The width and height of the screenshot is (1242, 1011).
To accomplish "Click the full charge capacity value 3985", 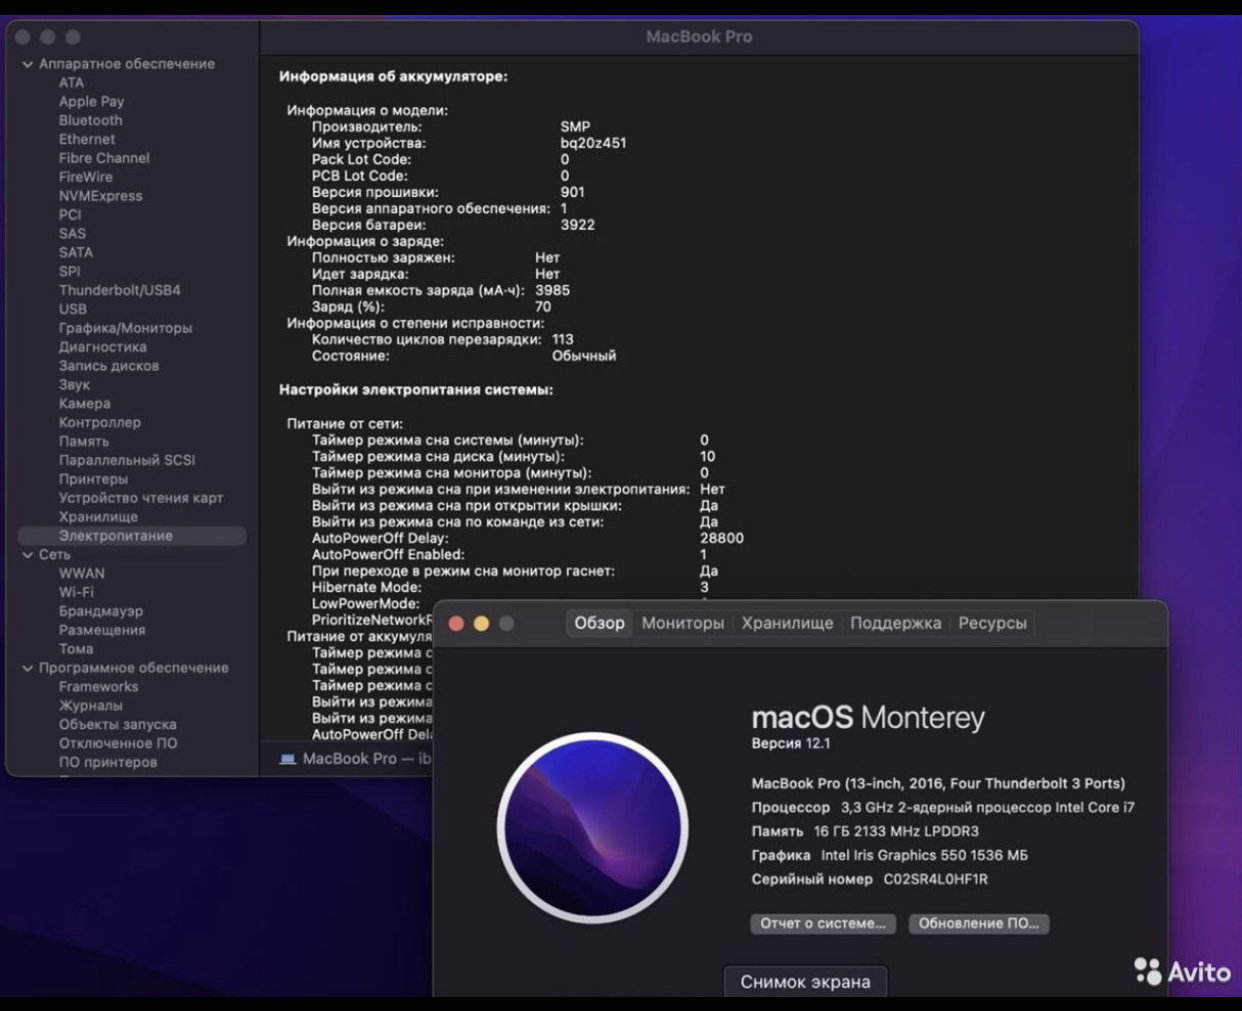I will tap(552, 291).
